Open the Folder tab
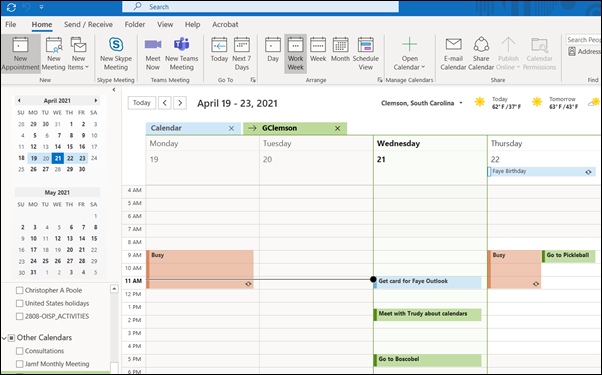 click(x=135, y=24)
